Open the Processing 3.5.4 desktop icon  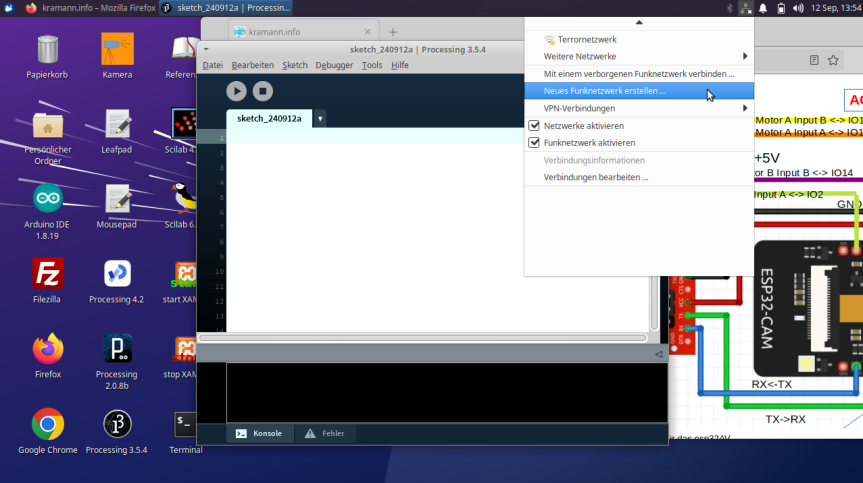point(116,425)
